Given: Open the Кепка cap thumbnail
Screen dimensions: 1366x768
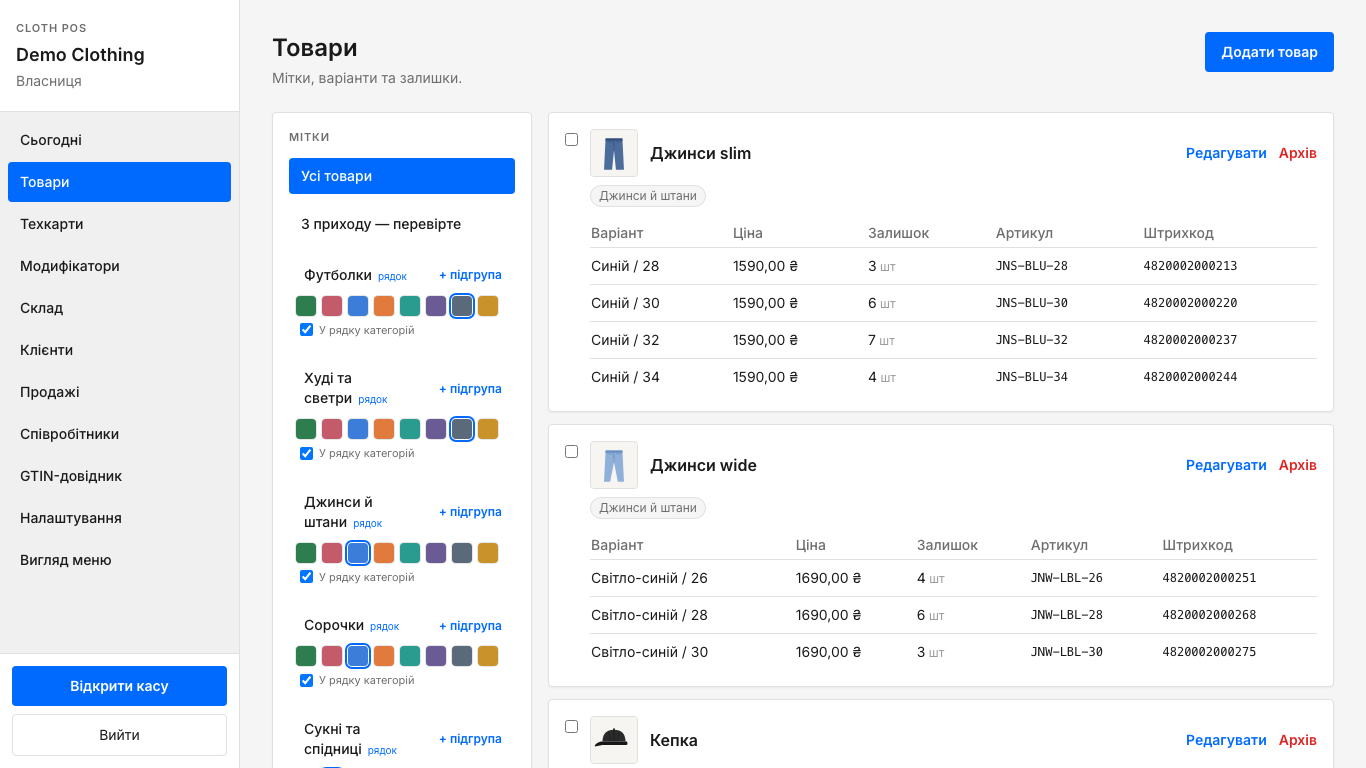Looking at the screenshot, I should click(614, 740).
